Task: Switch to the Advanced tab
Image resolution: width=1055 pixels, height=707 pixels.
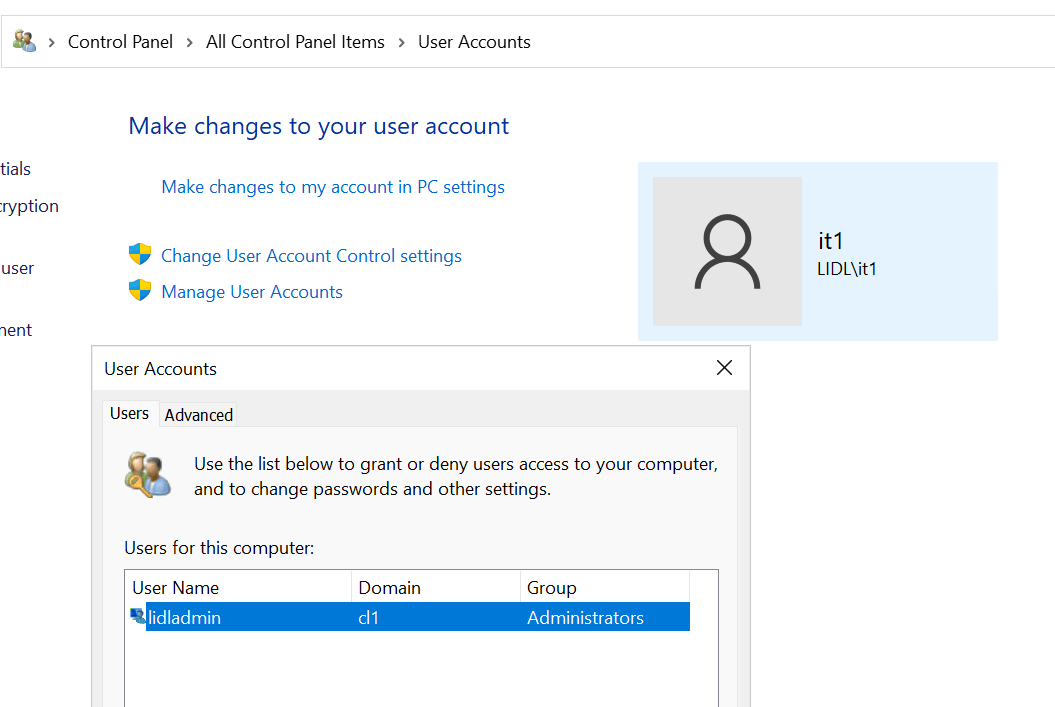Action: point(197,414)
